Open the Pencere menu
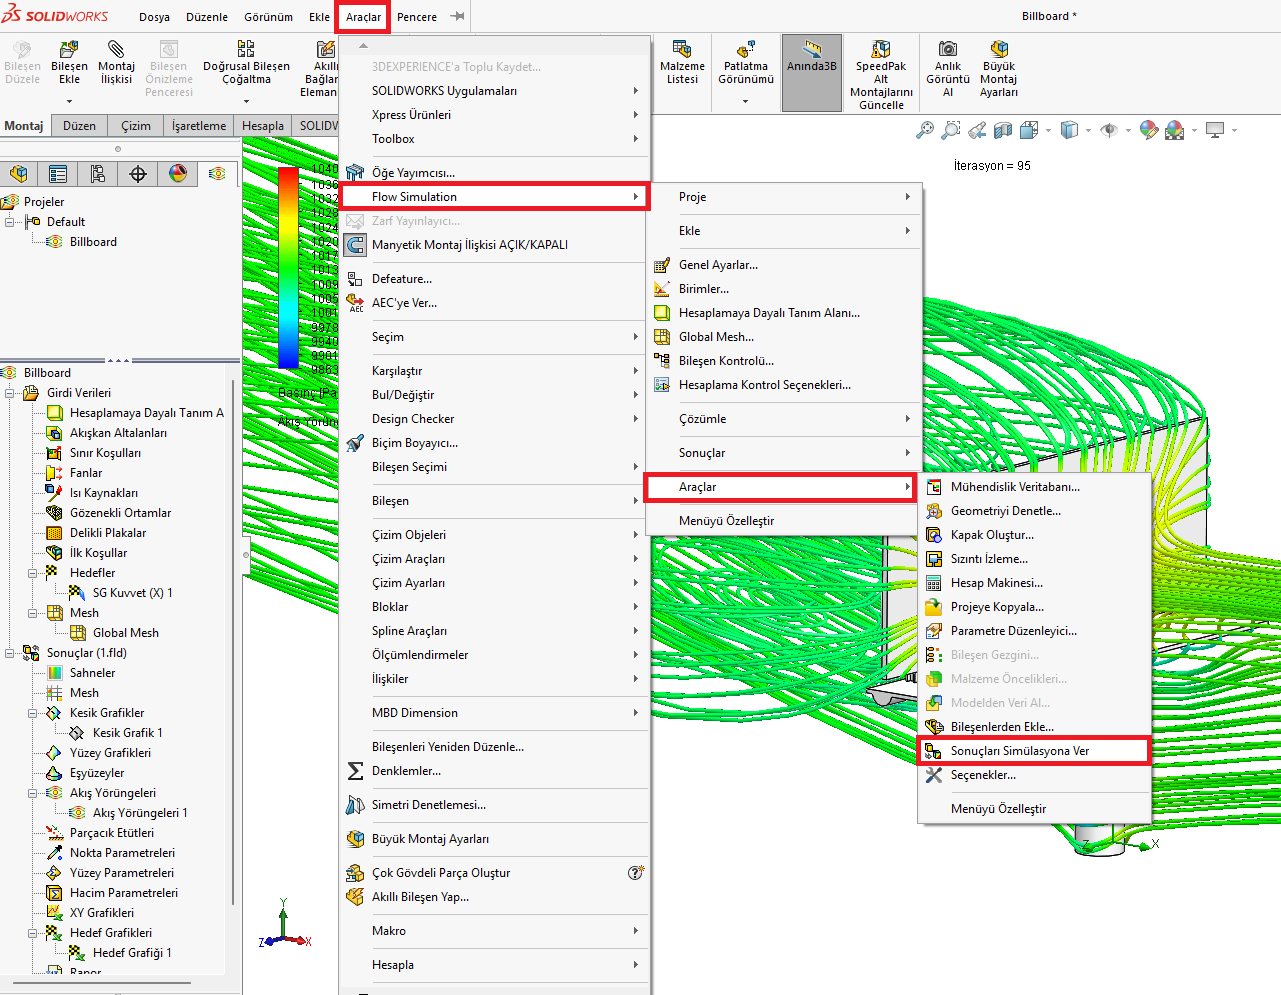Image resolution: width=1281 pixels, height=995 pixels. coord(416,17)
